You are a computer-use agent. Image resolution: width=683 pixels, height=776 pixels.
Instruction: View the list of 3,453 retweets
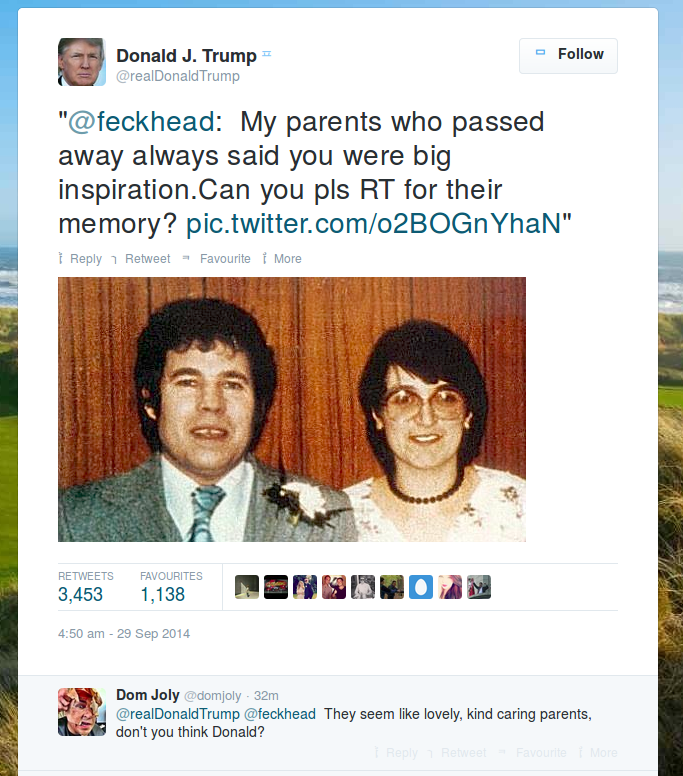click(x=80, y=594)
